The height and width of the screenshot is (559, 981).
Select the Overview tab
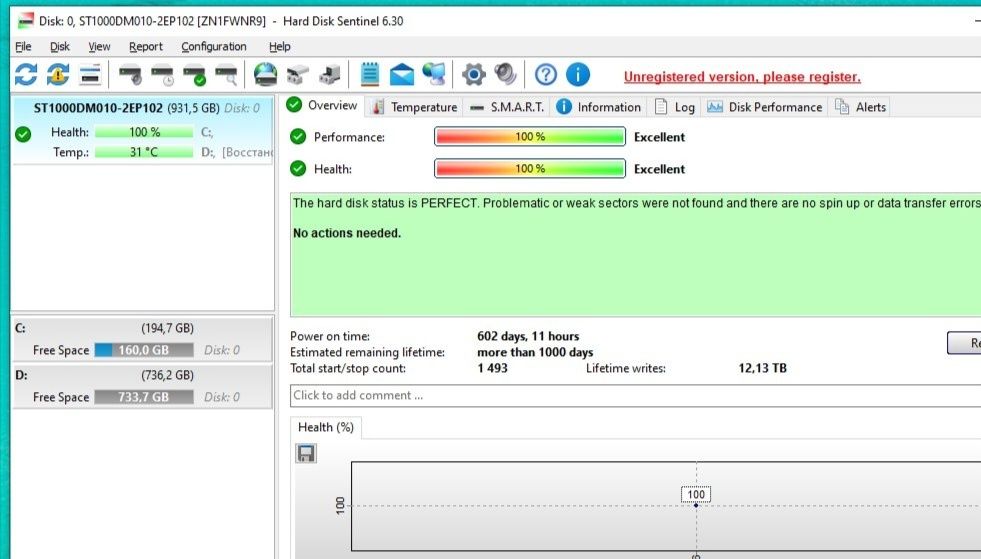(322, 105)
